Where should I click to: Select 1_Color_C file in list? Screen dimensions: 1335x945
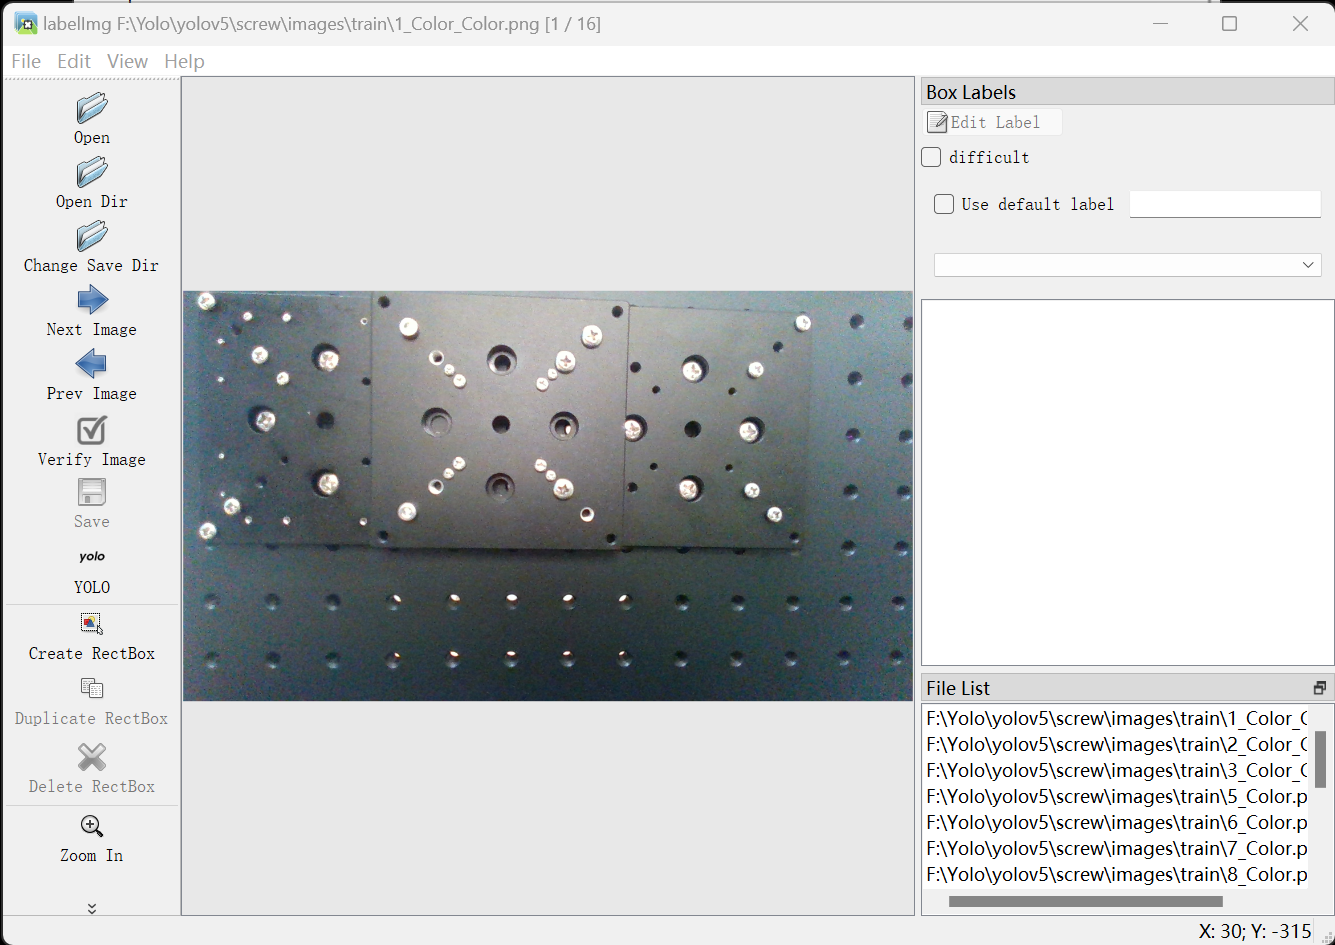pos(1116,718)
